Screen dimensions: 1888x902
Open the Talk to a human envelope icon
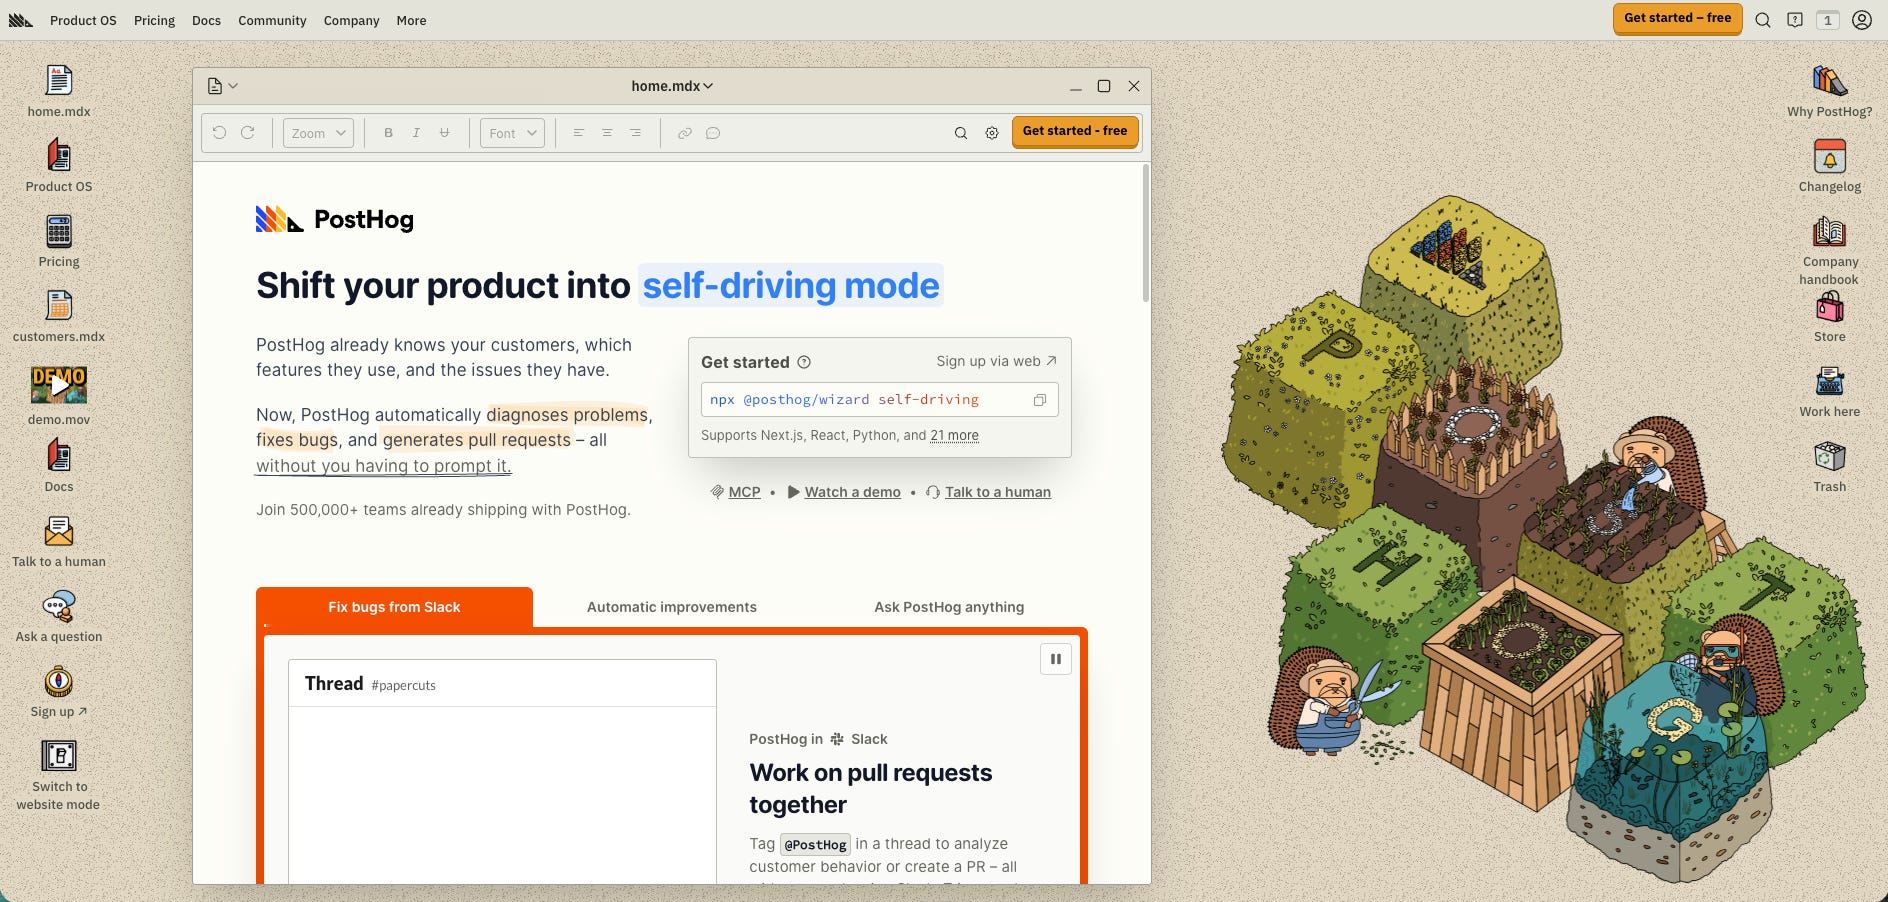coord(59,531)
